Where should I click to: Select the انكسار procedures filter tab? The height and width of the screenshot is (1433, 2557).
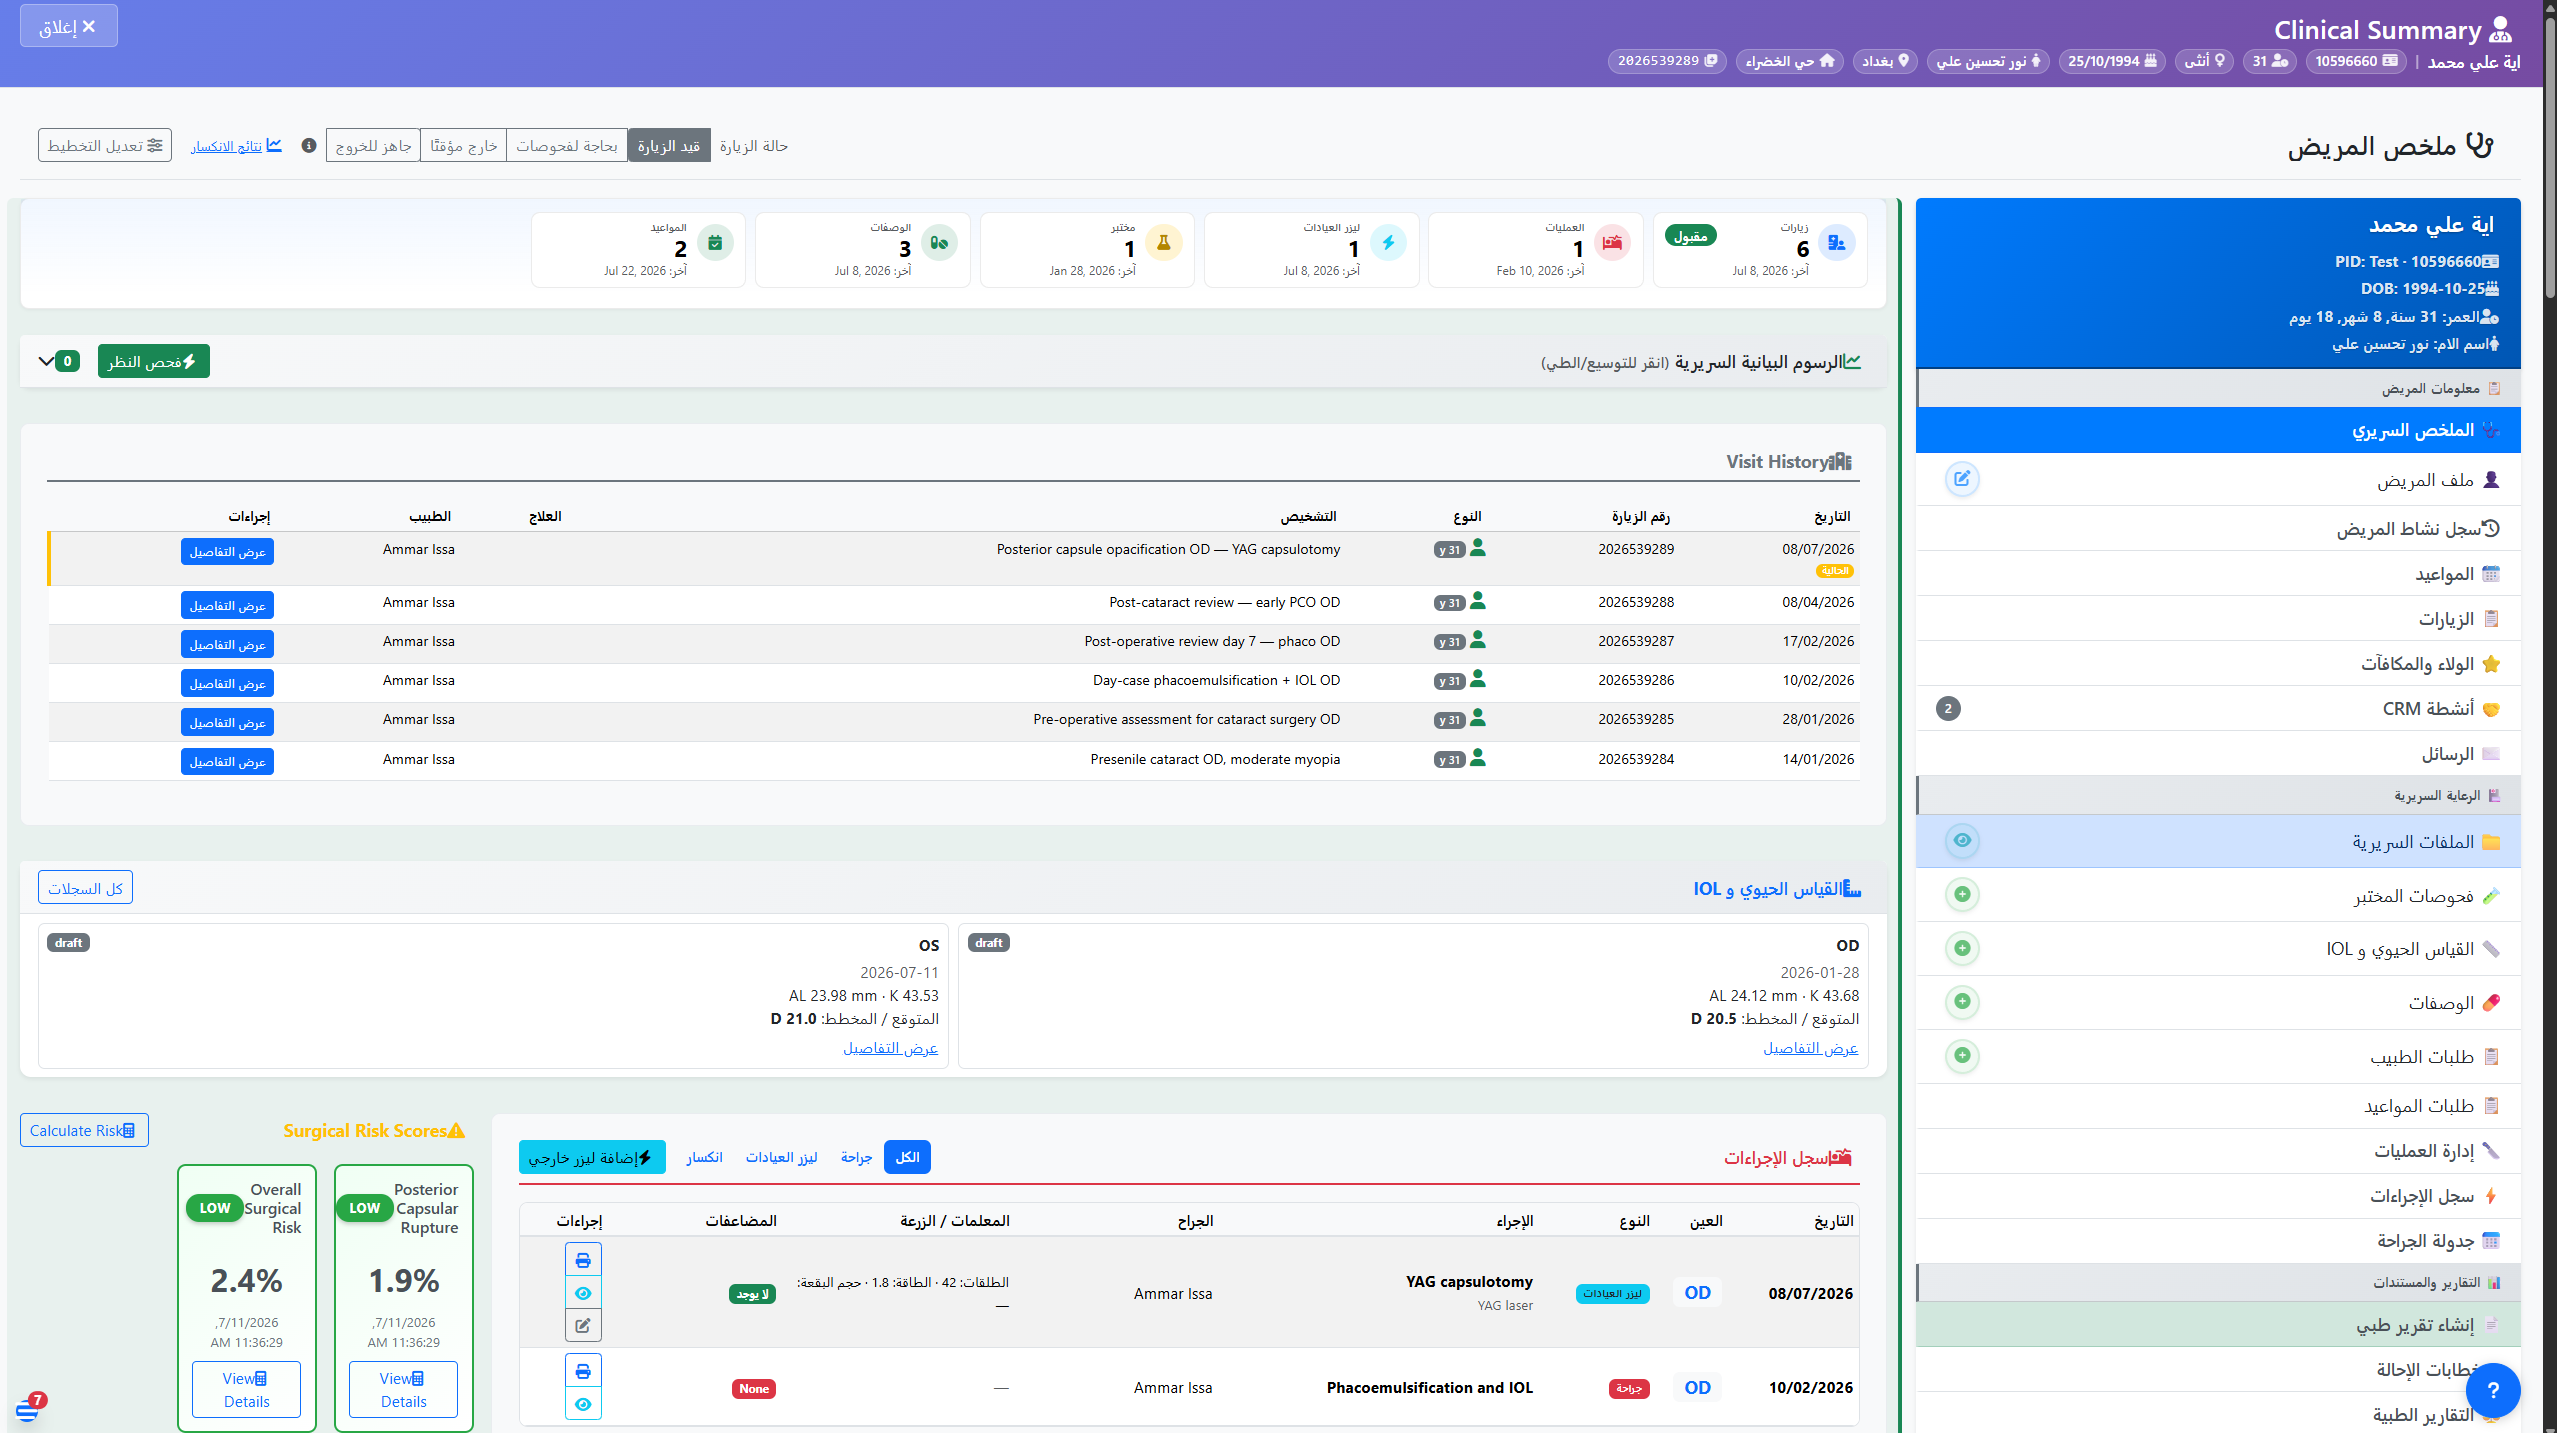coord(704,1157)
